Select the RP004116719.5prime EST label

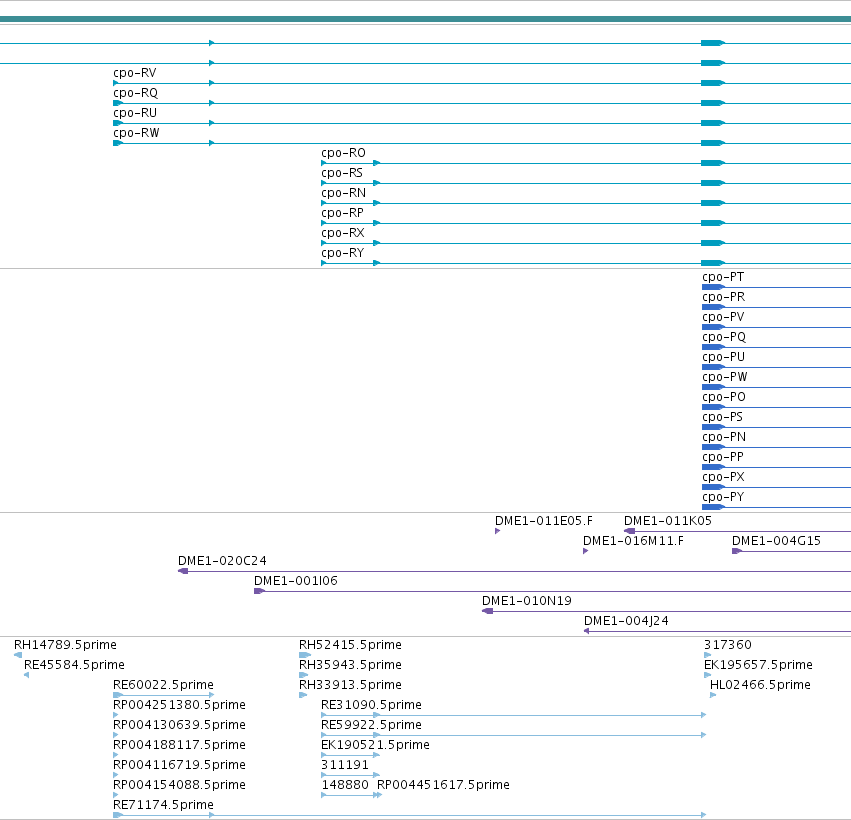coord(179,765)
